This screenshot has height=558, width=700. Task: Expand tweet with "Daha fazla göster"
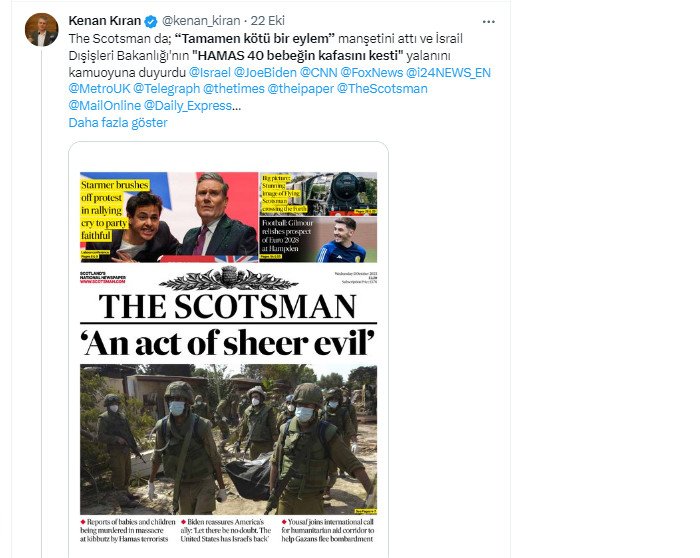pyautogui.click(x=118, y=123)
